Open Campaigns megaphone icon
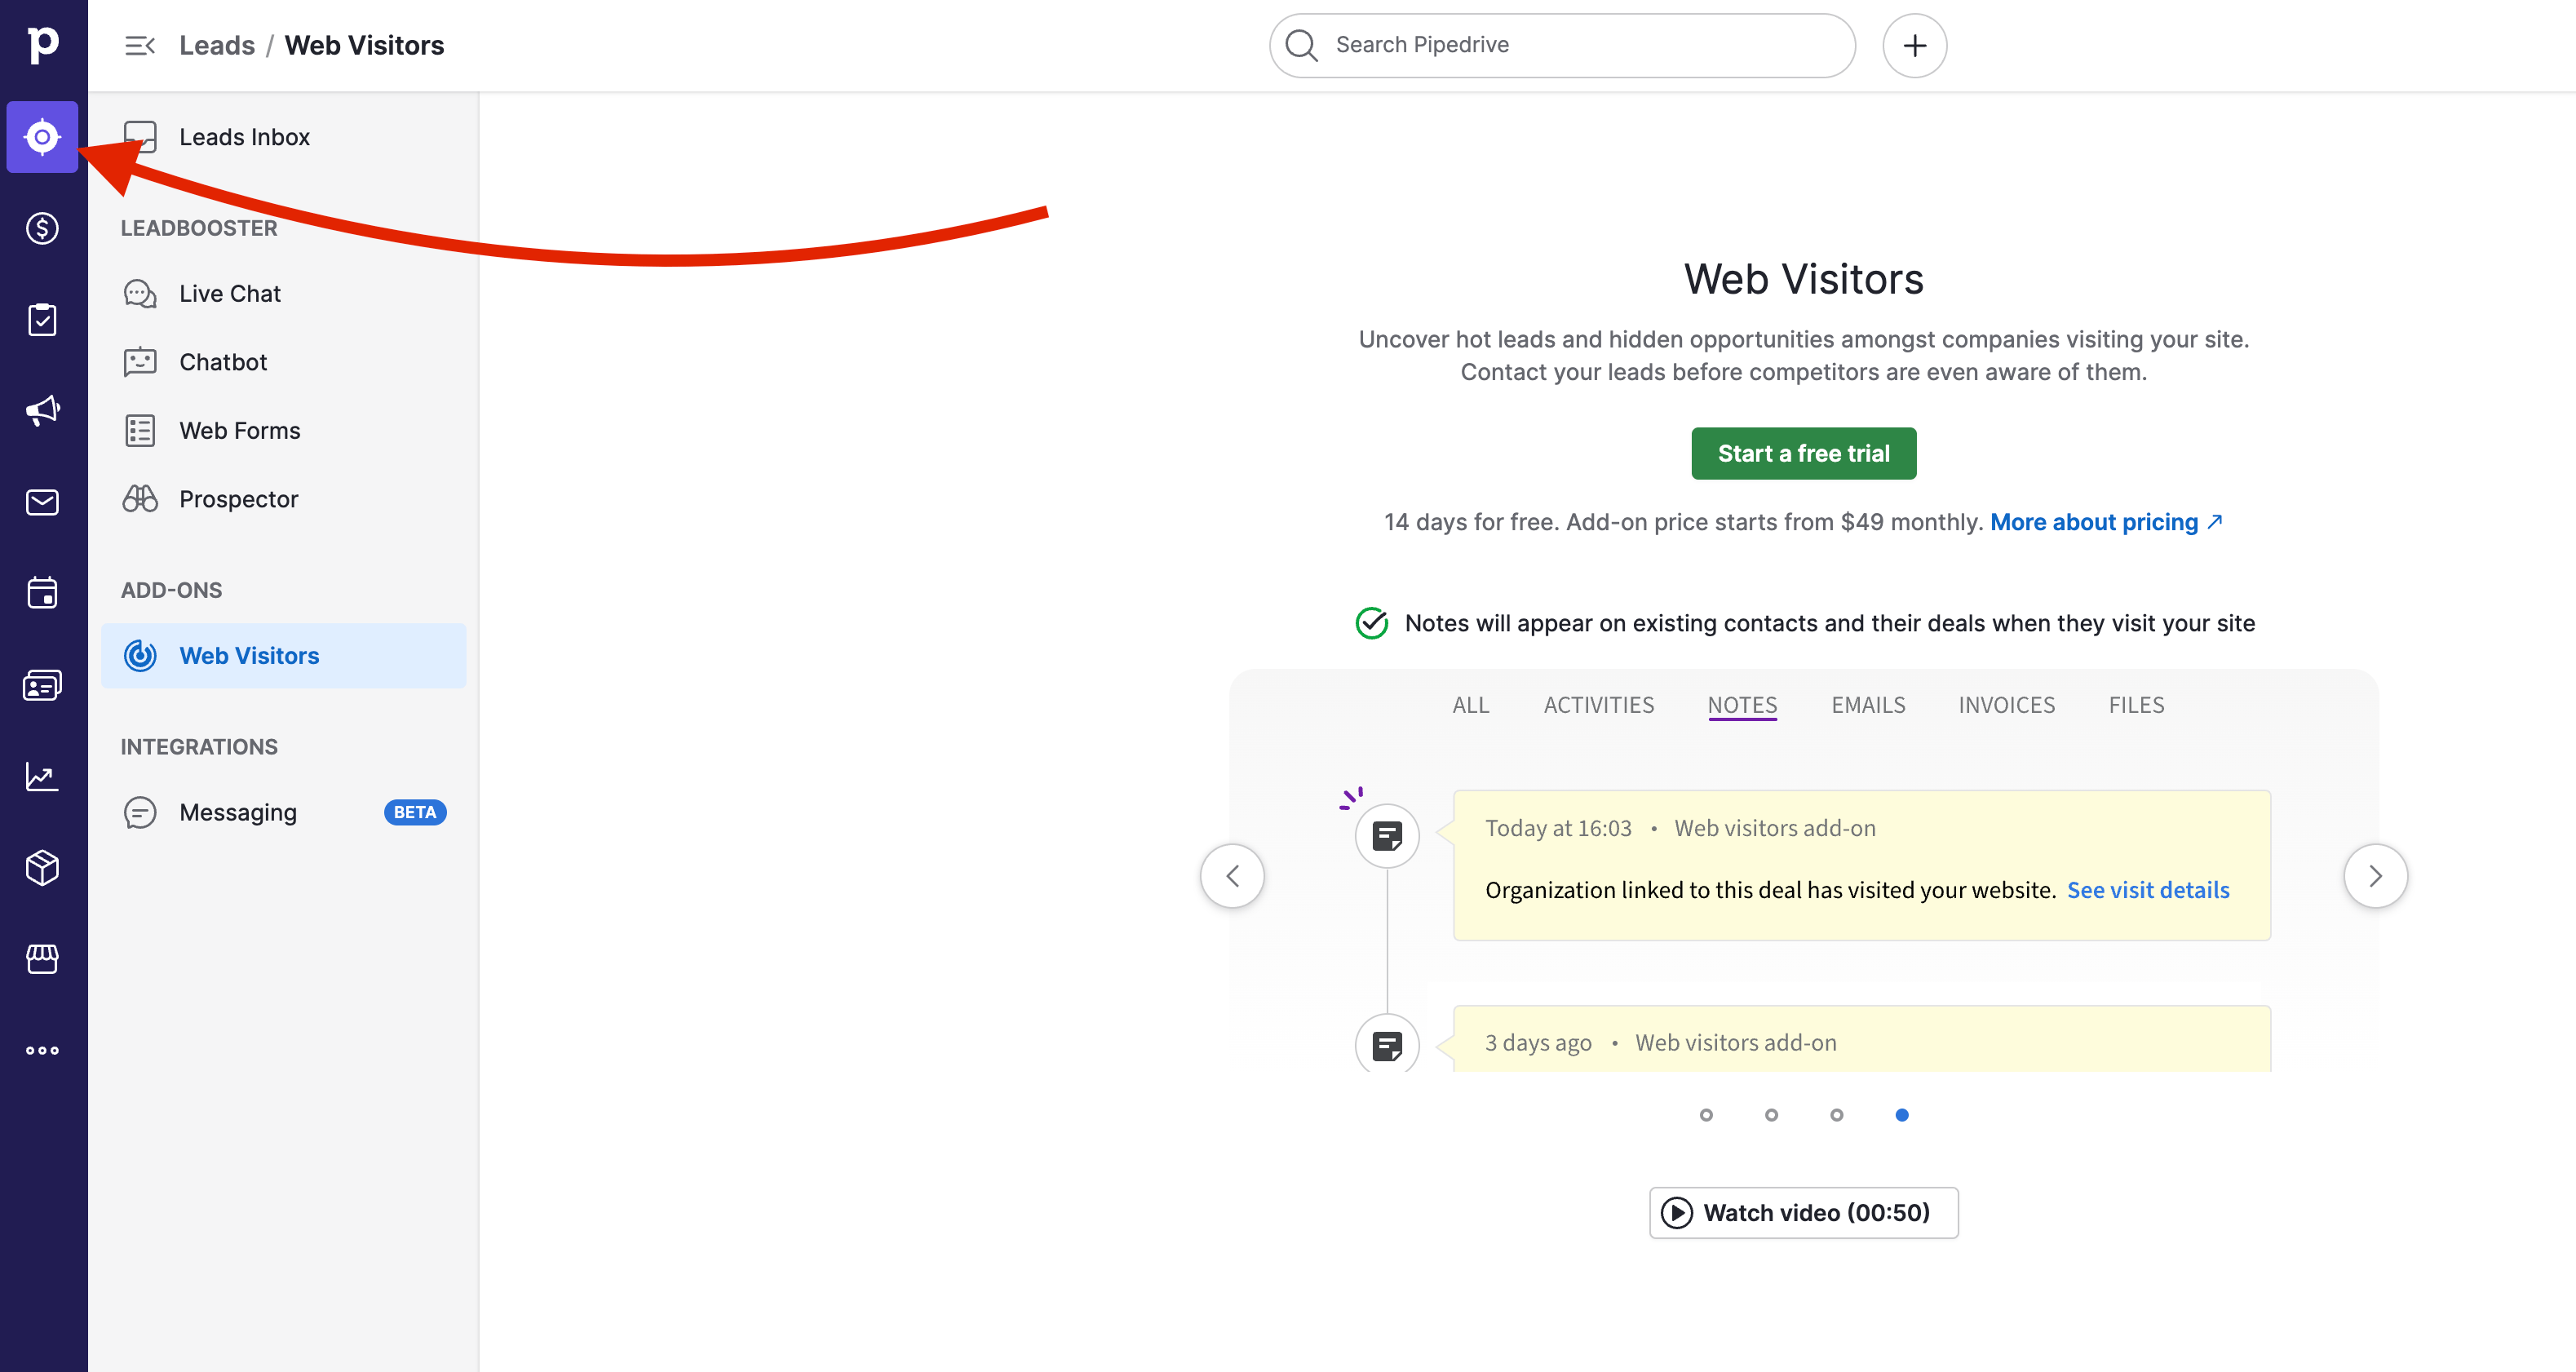Viewport: 2576px width, 1372px height. point(42,410)
